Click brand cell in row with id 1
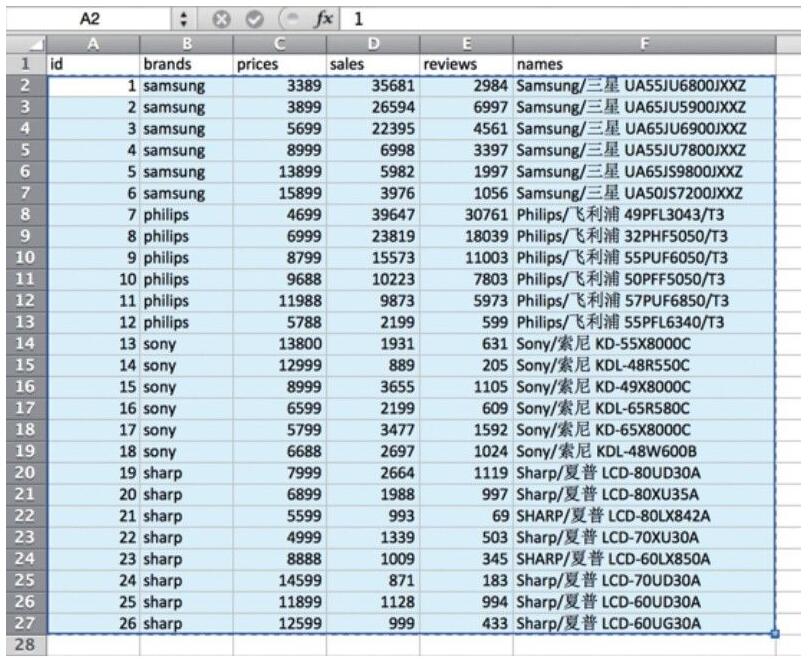 click(x=186, y=86)
